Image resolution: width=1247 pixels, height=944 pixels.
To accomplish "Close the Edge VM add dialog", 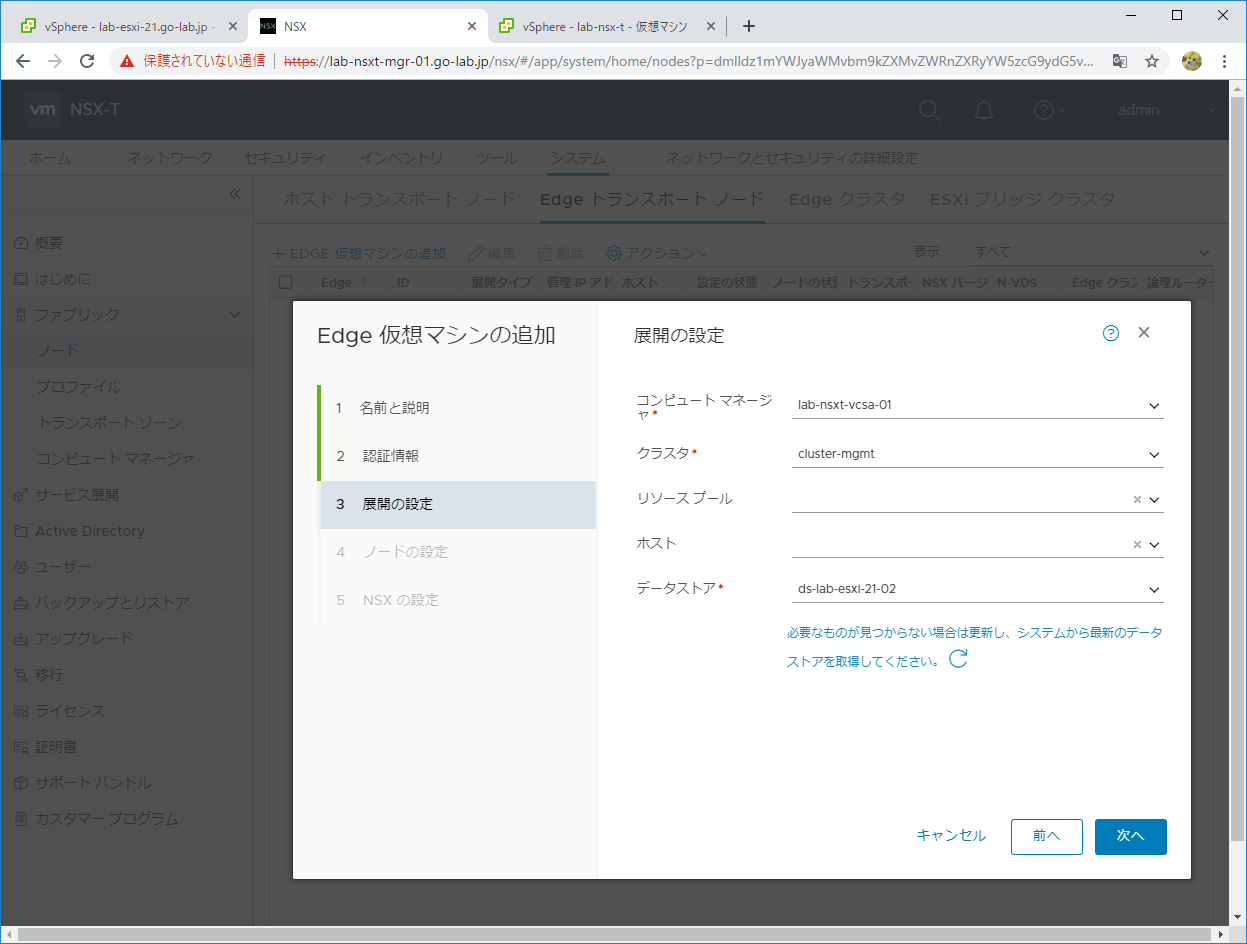I will coord(1144,333).
